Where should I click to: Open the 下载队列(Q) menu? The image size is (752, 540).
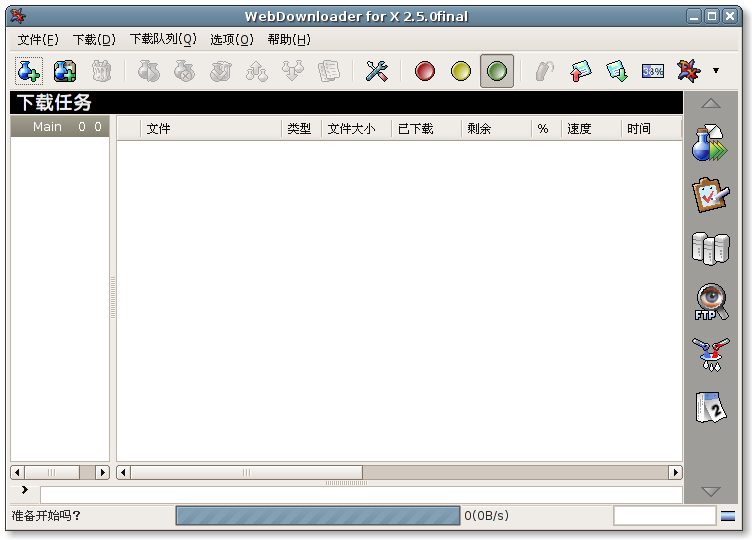click(163, 39)
